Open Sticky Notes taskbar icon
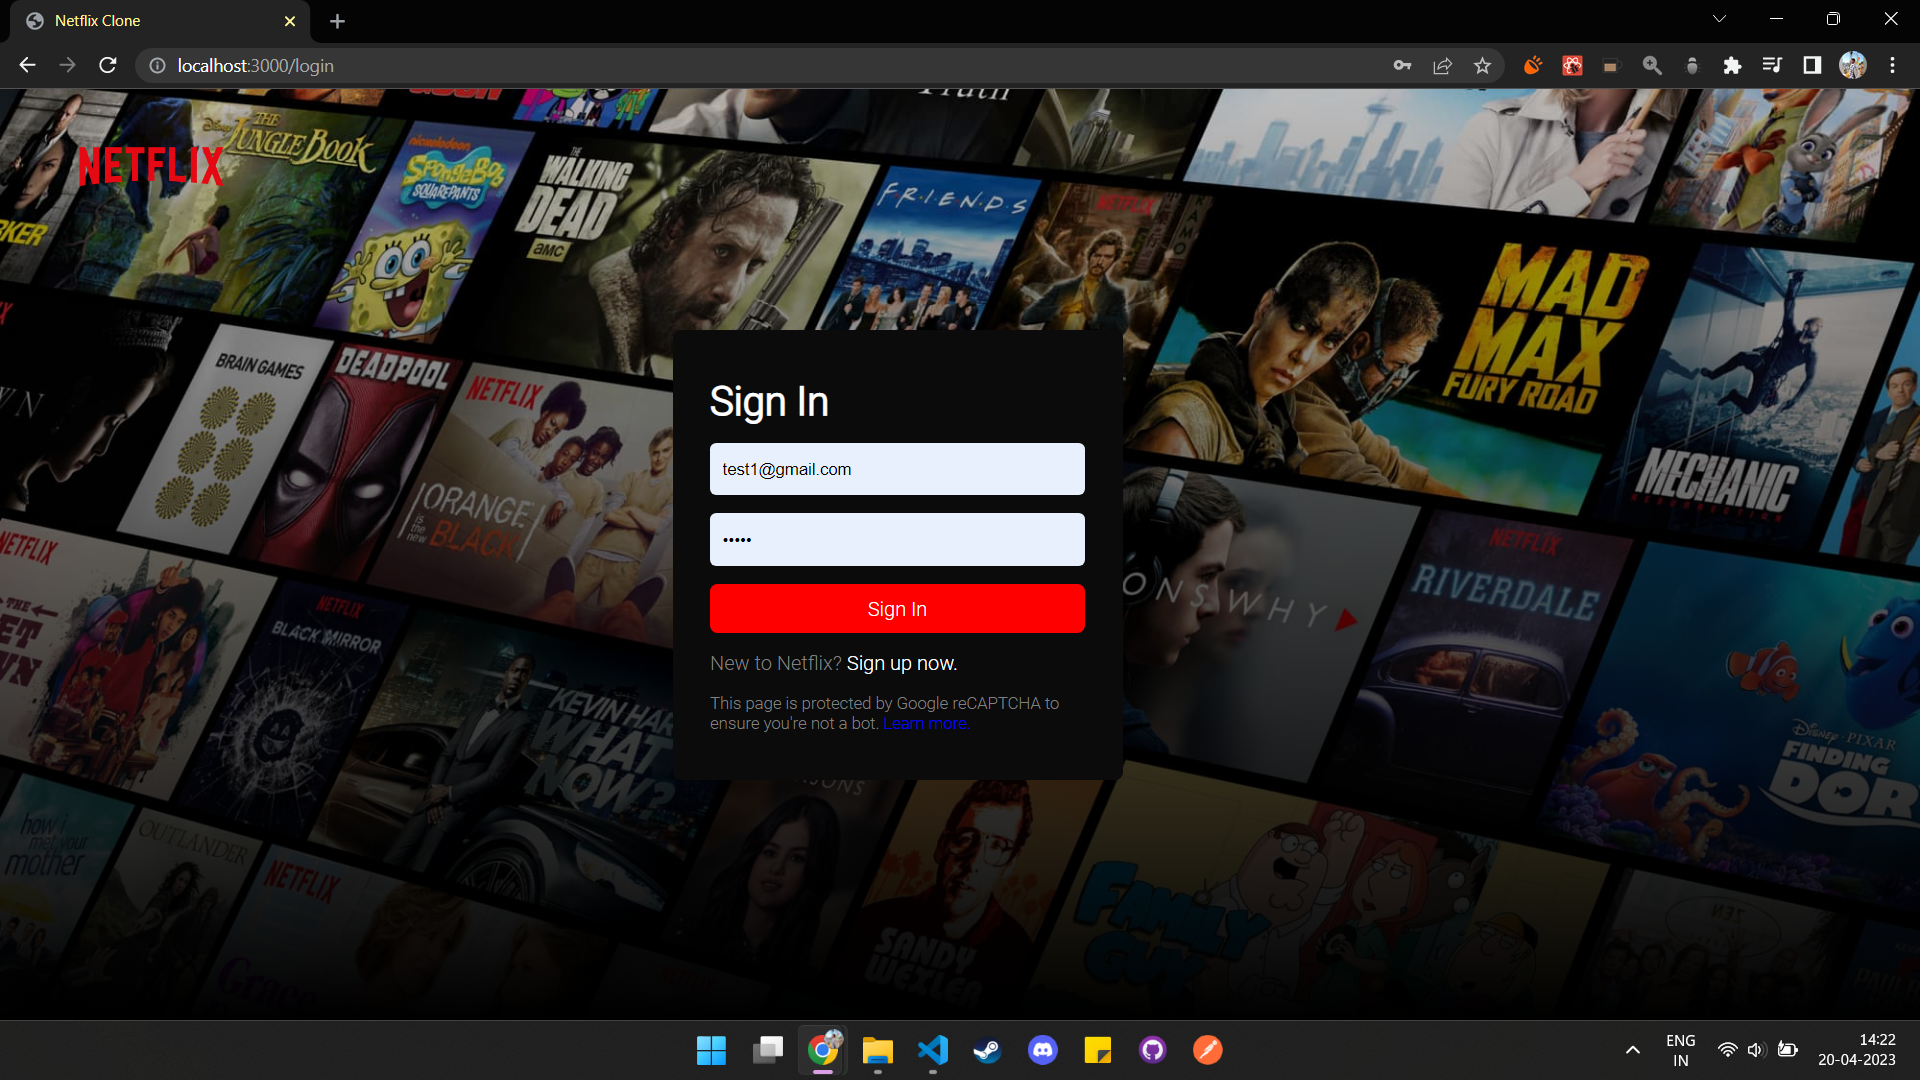 (x=1098, y=1050)
